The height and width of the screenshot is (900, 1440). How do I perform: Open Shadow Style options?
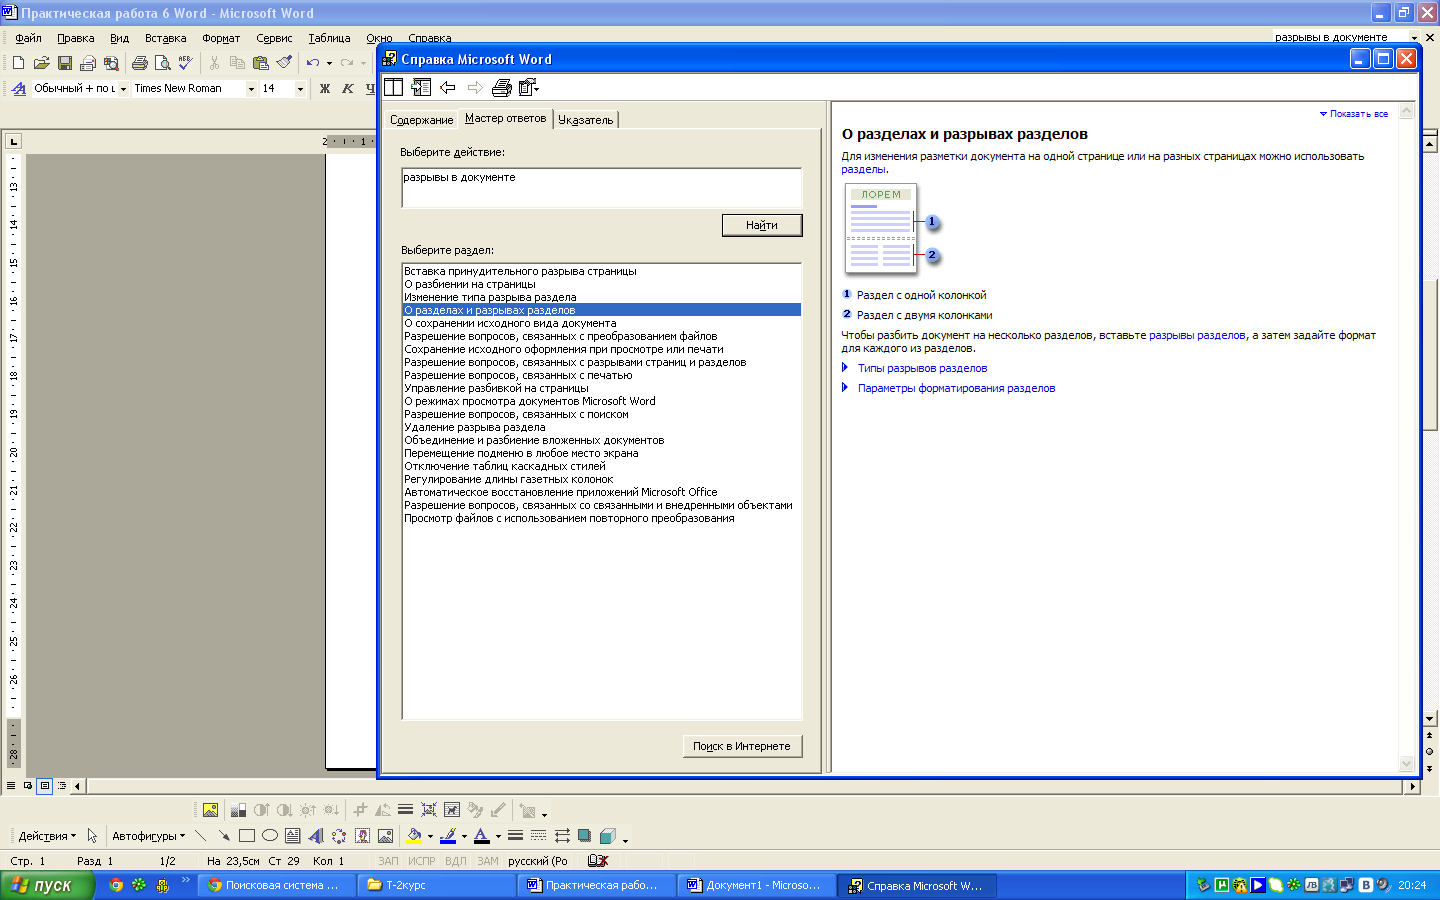[585, 836]
